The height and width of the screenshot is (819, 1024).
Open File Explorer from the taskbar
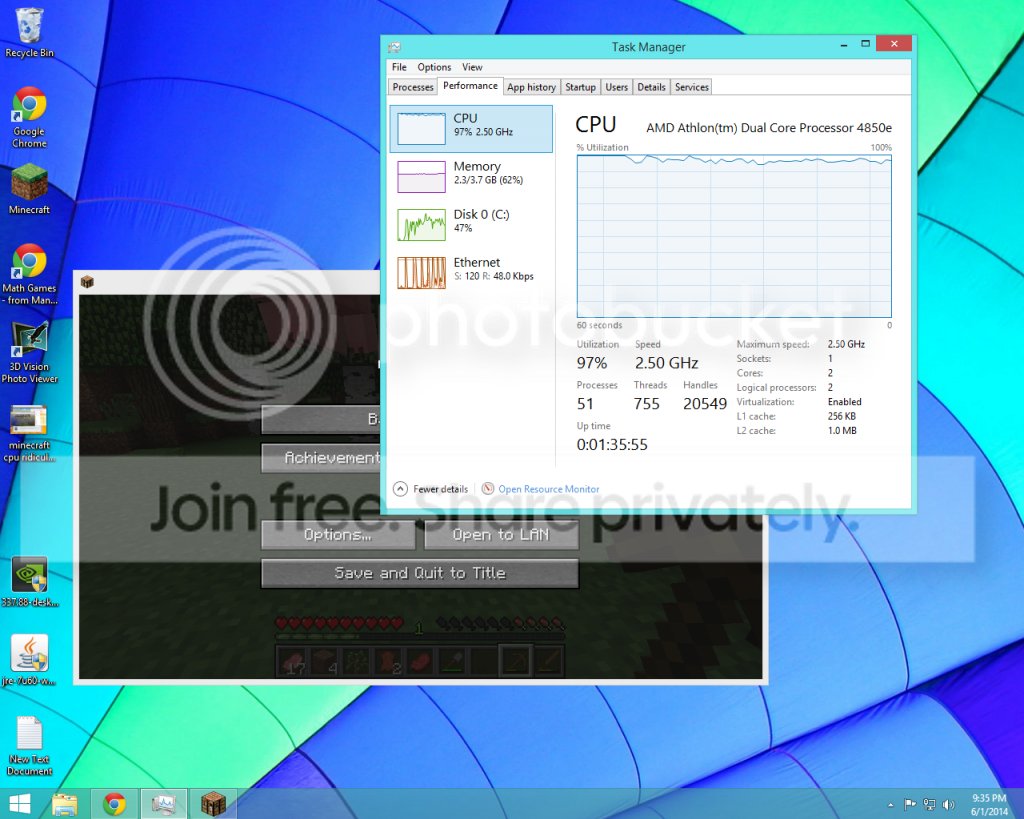[x=65, y=803]
